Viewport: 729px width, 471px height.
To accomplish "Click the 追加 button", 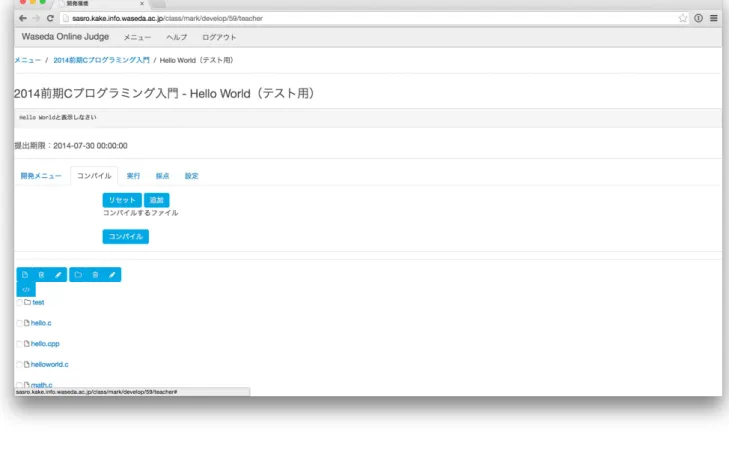I will pos(157,200).
